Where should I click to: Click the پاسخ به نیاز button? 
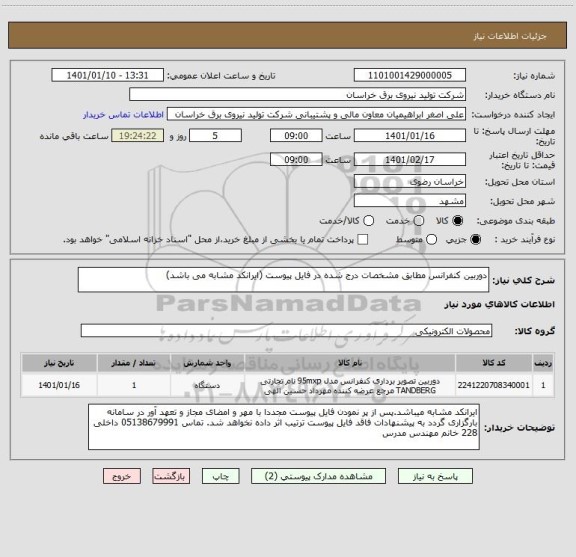pyautogui.click(x=435, y=476)
